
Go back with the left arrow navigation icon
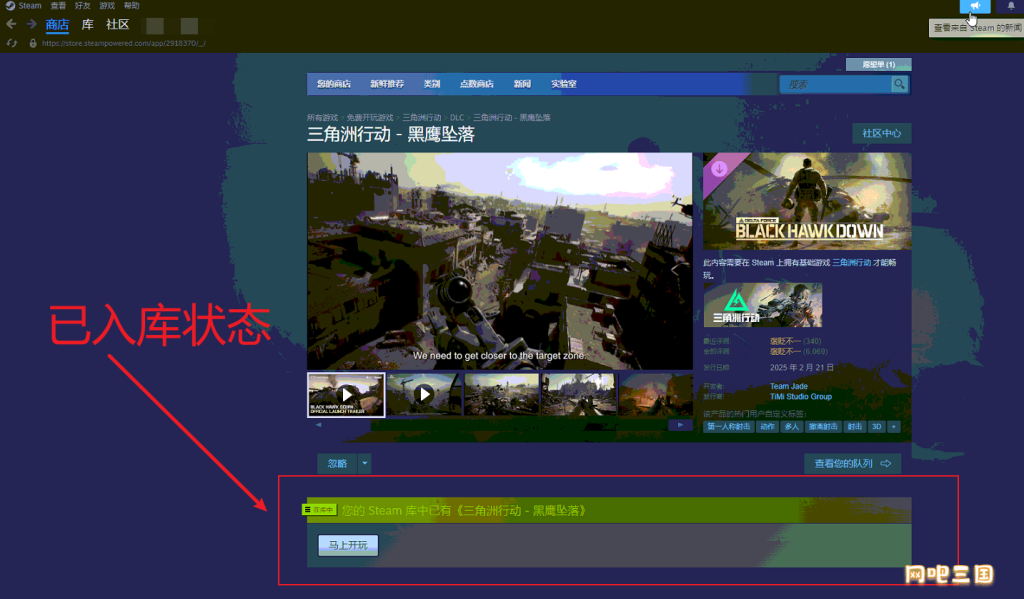(x=11, y=24)
